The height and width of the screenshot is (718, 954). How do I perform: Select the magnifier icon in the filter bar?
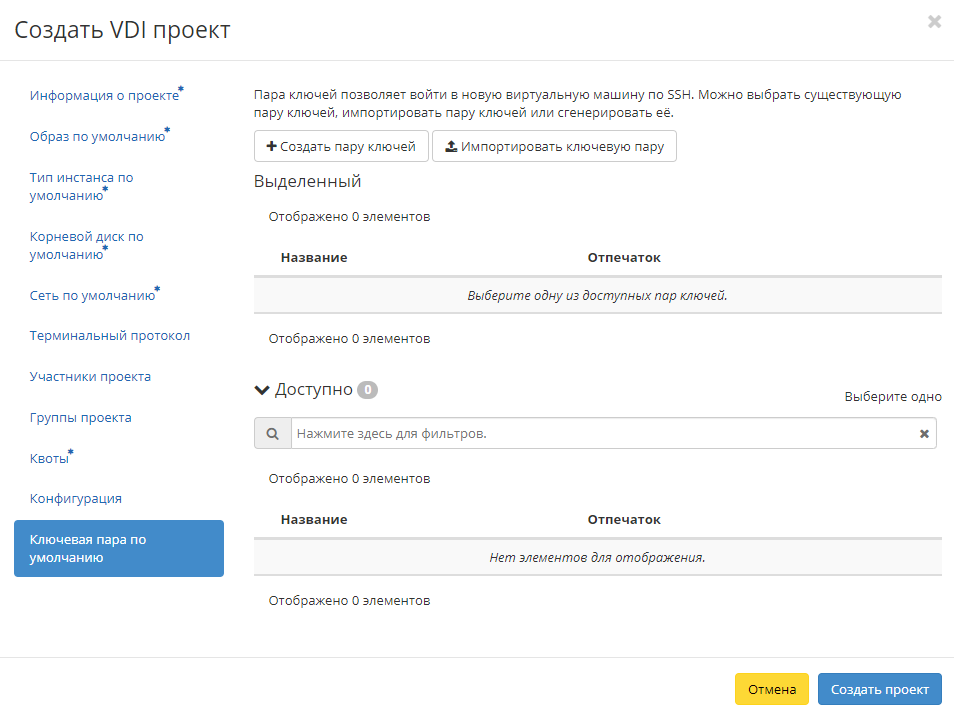pyautogui.click(x=272, y=432)
